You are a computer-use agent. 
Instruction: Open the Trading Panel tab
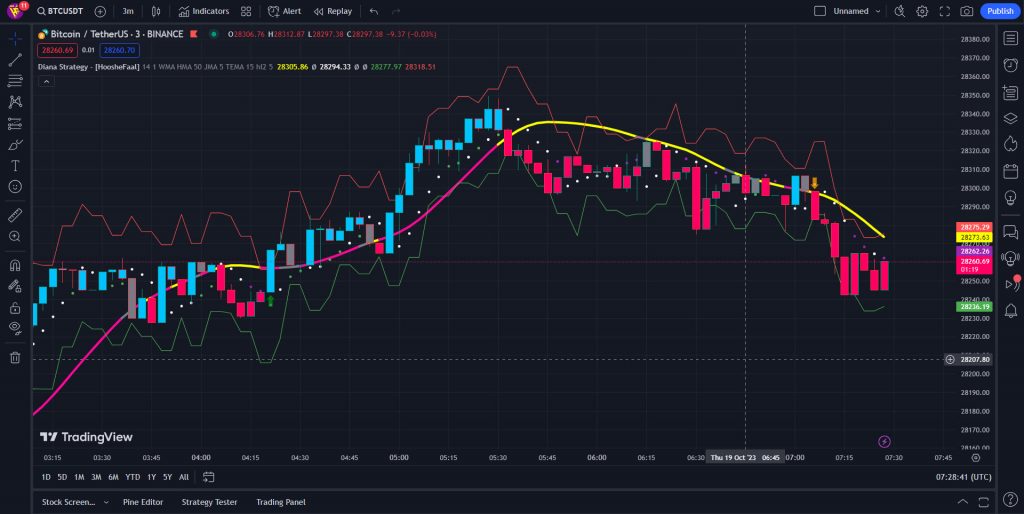281,502
